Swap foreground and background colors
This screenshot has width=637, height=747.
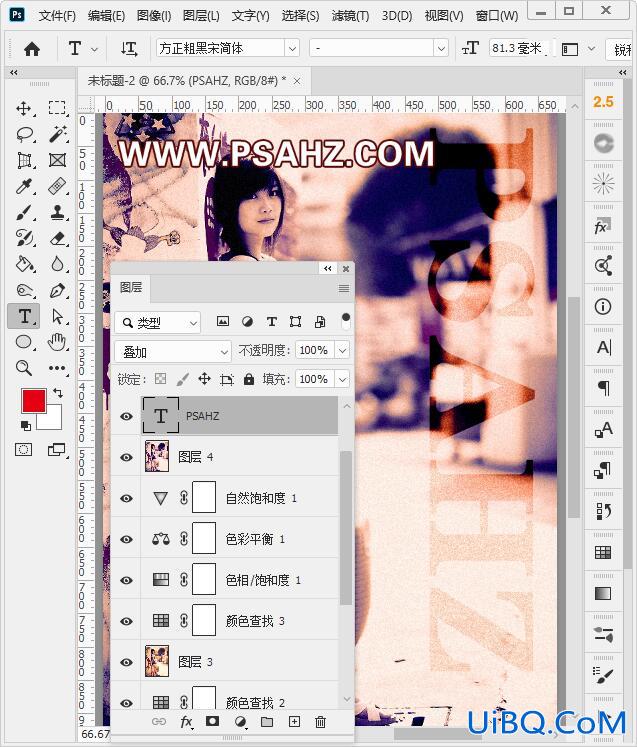58,393
